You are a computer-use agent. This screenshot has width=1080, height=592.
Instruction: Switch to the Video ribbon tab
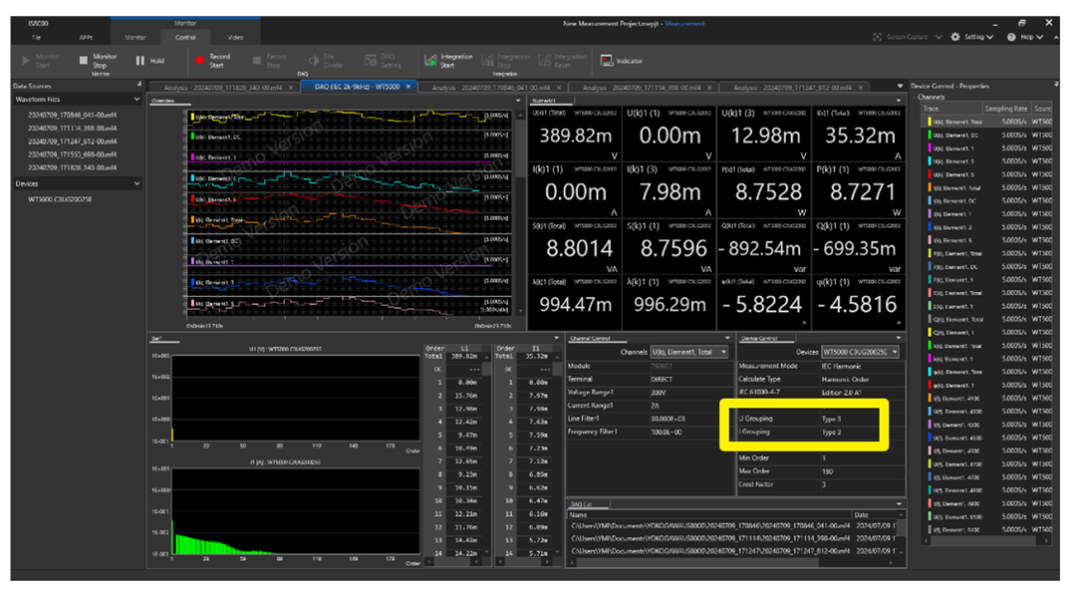(235, 37)
